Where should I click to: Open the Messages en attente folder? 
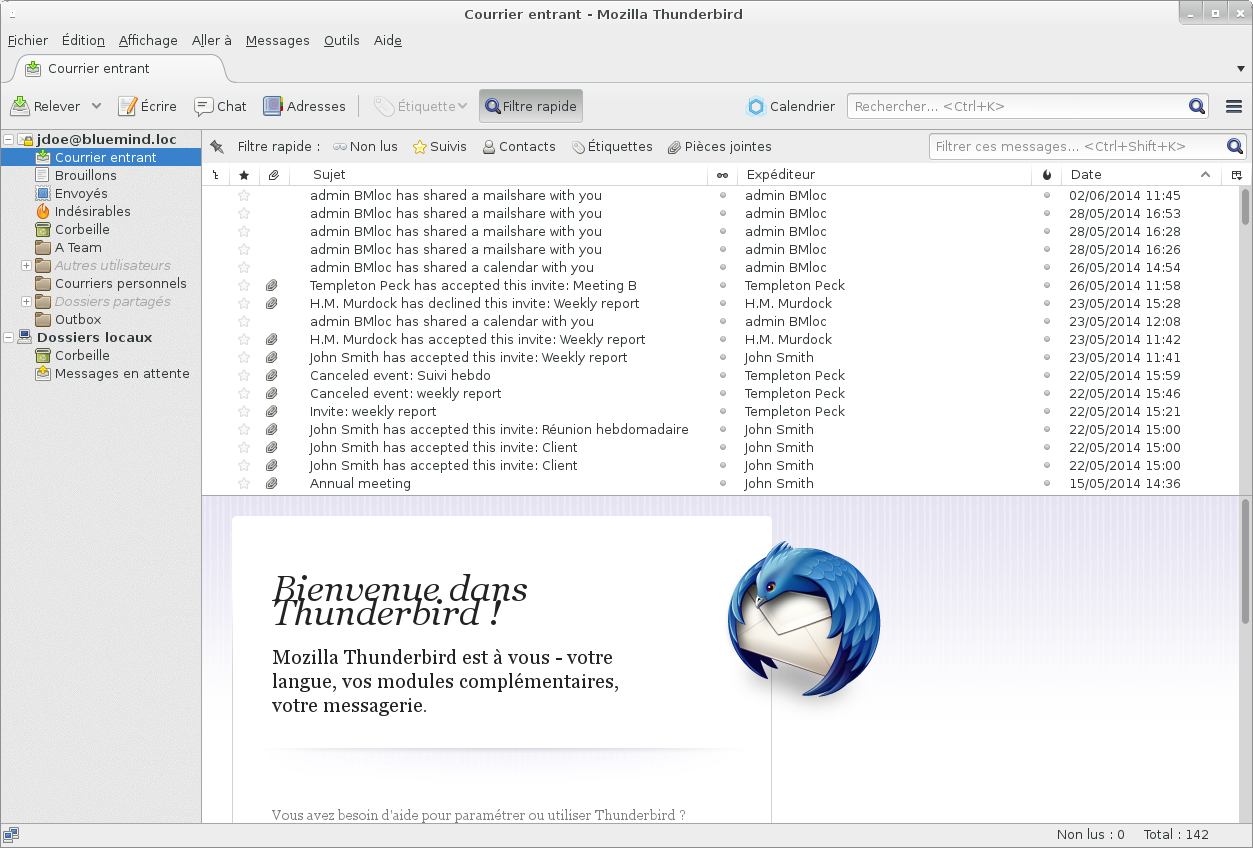pyautogui.click(x=122, y=374)
